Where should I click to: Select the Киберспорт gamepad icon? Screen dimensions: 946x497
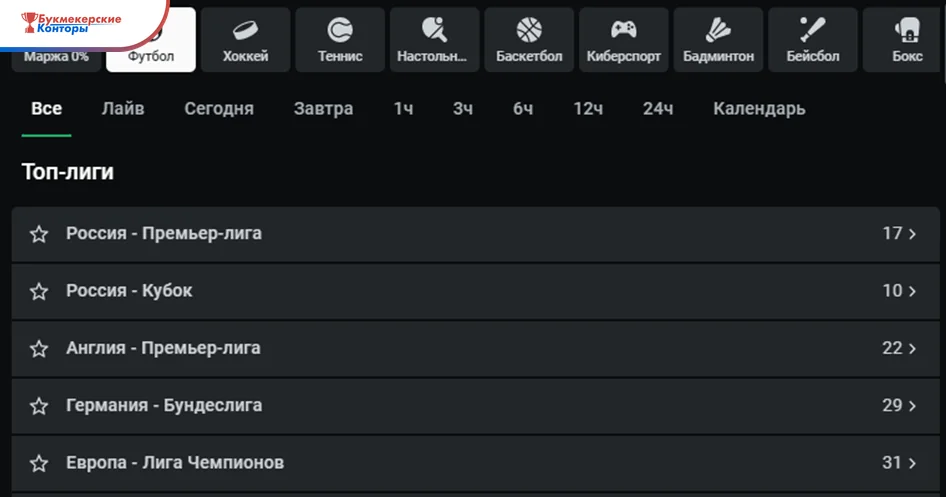click(623, 30)
